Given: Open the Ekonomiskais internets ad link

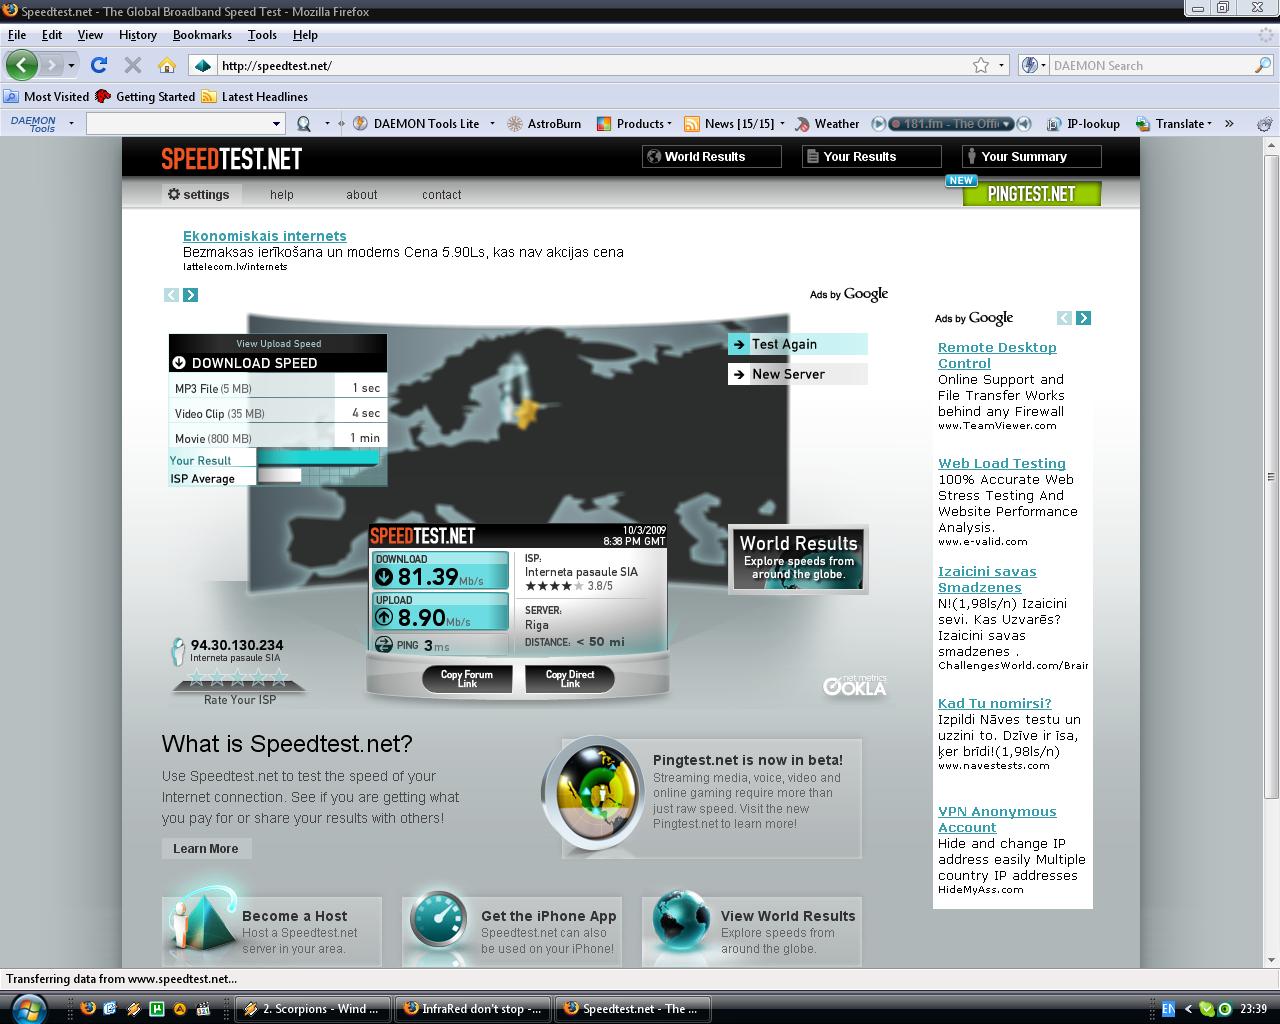Looking at the screenshot, I should (265, 236).
